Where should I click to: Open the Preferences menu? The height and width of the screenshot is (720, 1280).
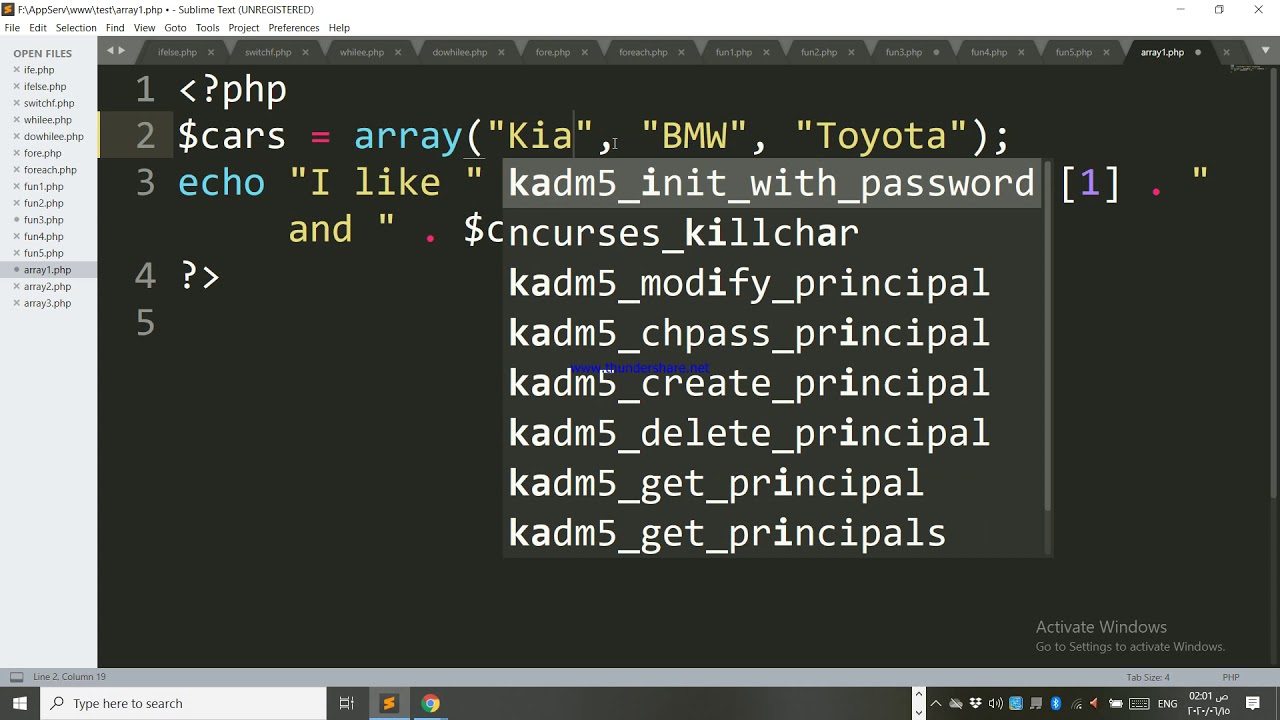click(x=294, y=28)
